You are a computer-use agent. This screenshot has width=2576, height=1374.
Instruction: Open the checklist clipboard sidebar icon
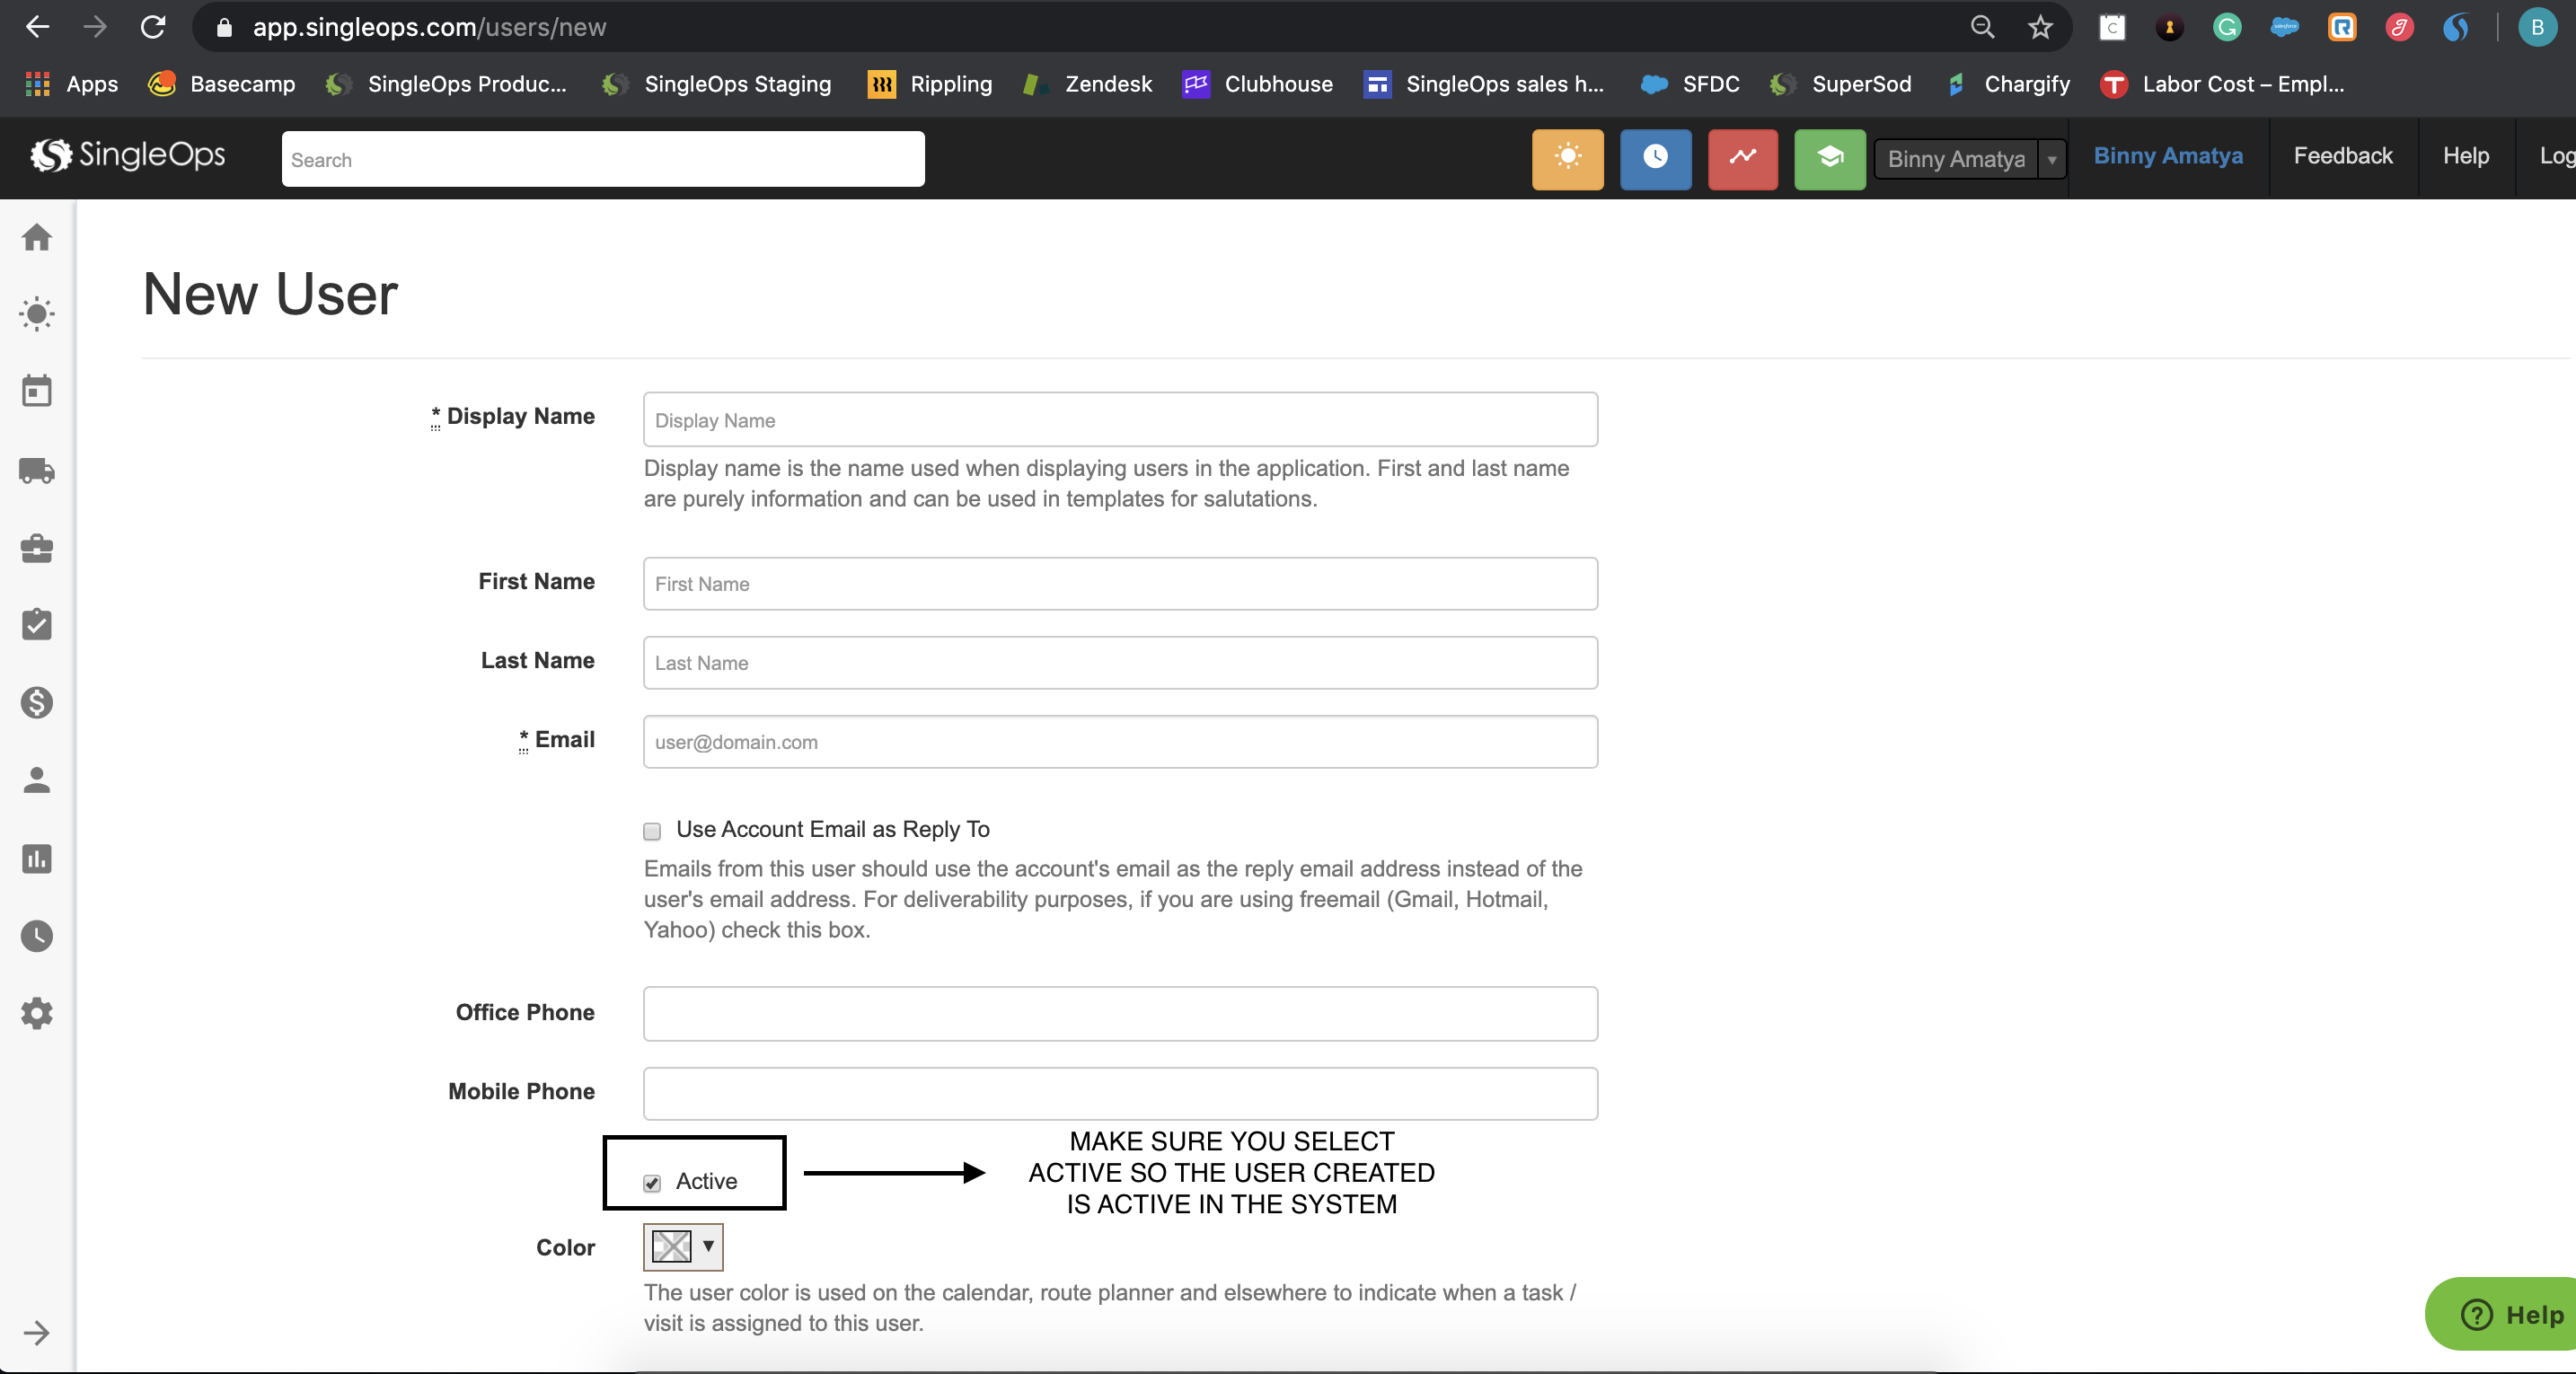(x=37, y=625)
